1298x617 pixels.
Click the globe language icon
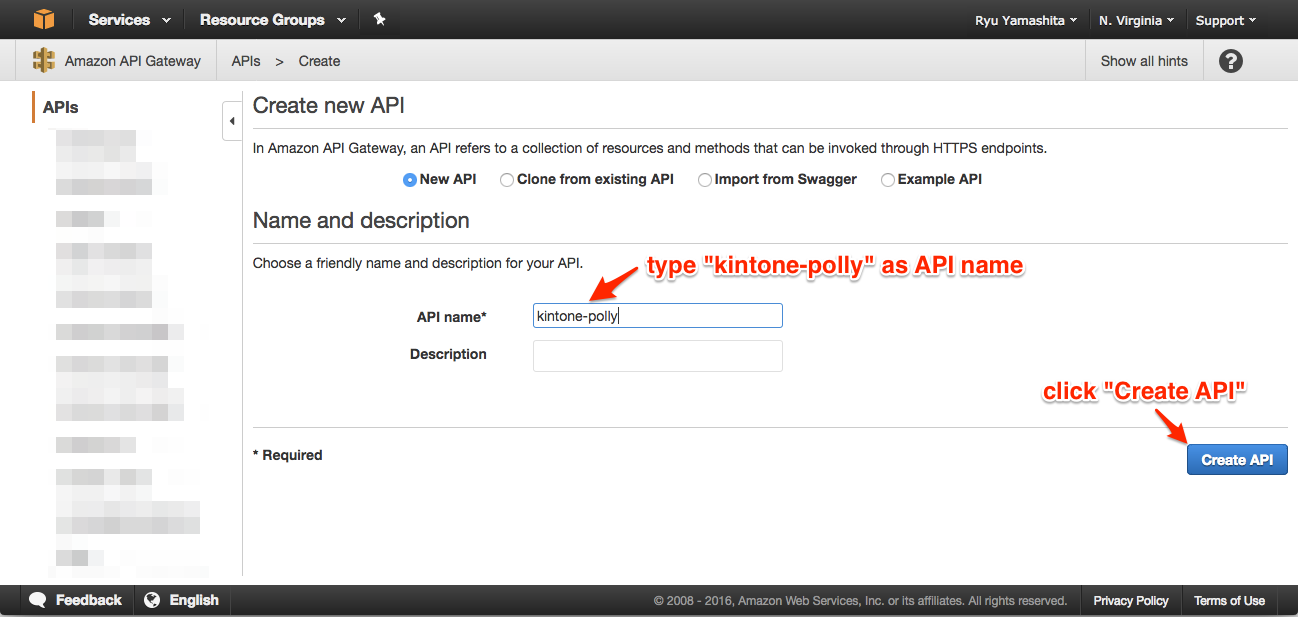click(x=152, y=600)
